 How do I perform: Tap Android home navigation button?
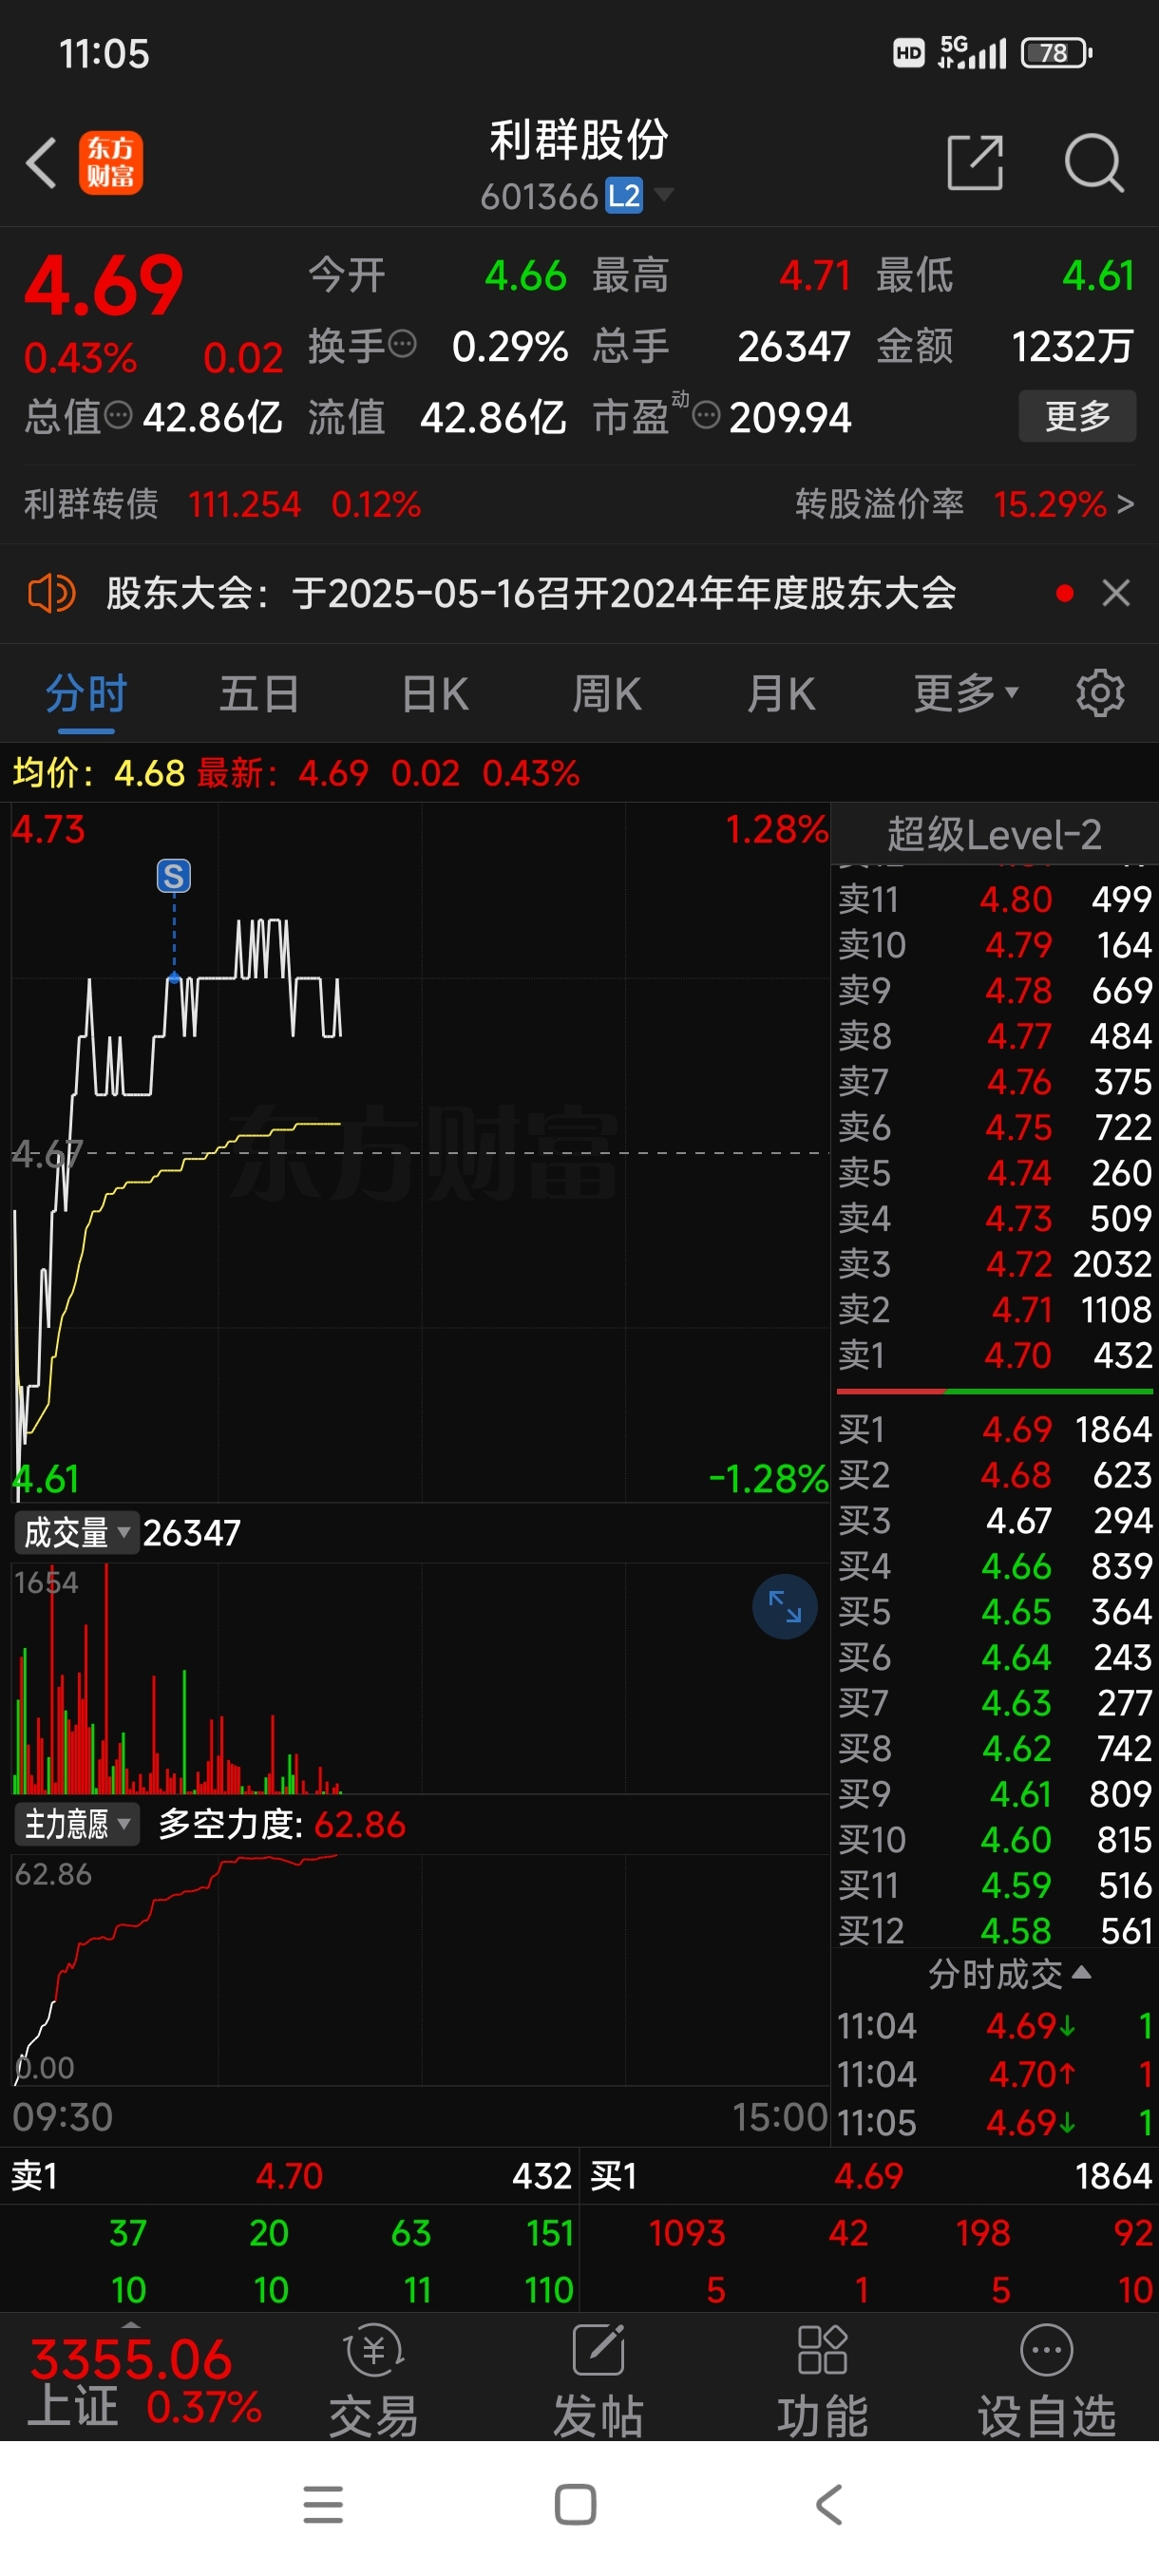coord(575,2504)
